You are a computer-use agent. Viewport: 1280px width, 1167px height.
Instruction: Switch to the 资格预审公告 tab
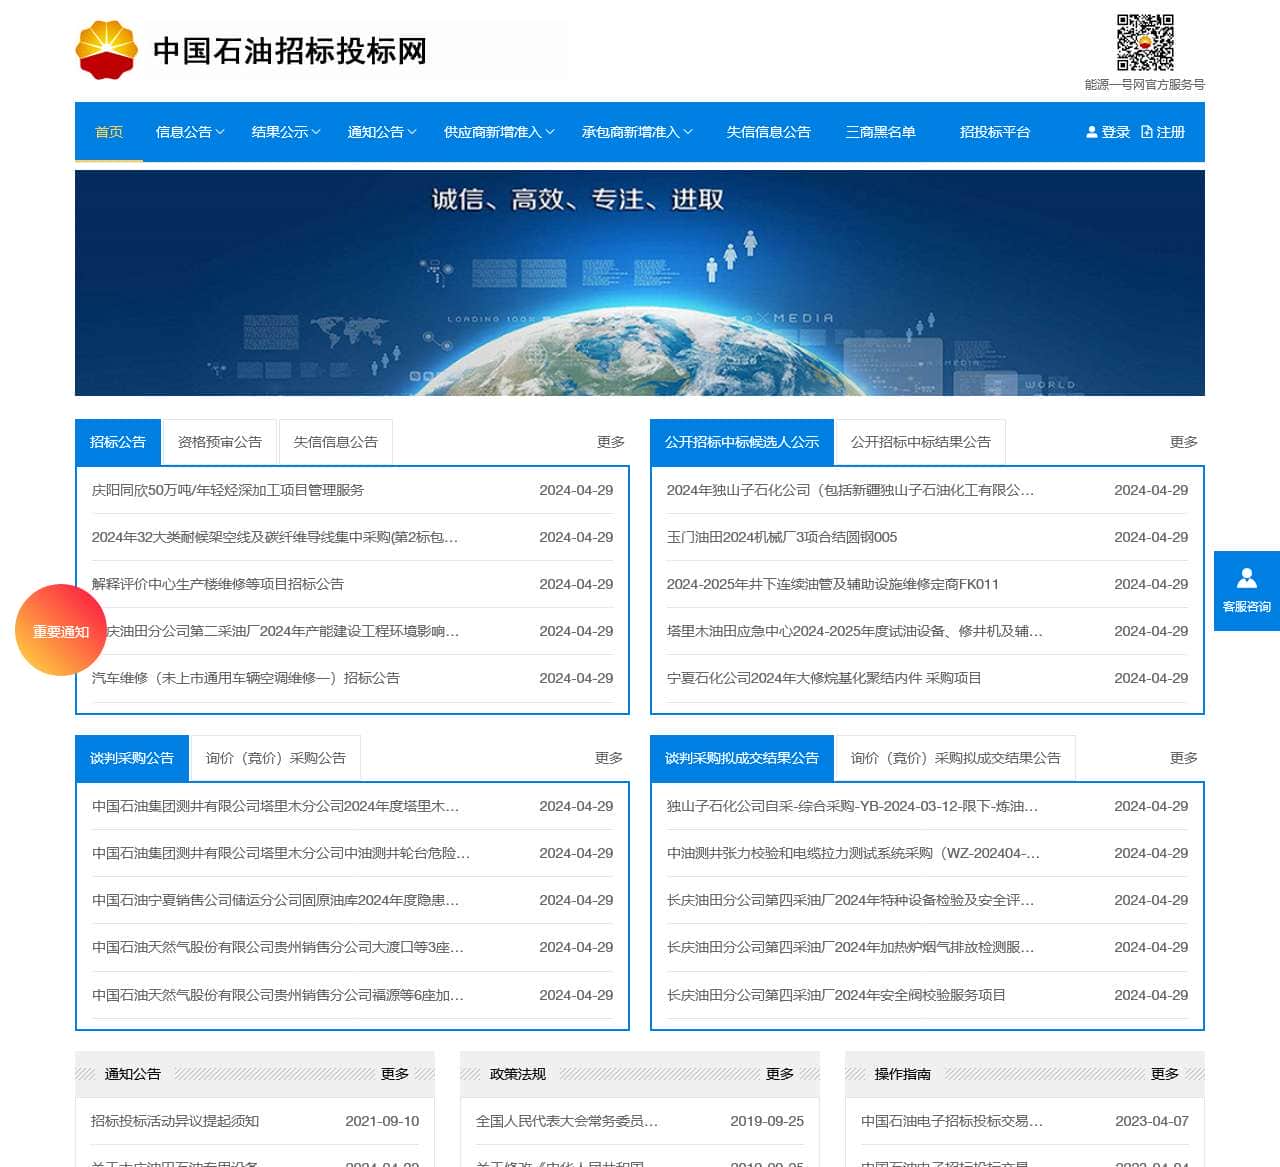pyautogui.click(x=219, y=441)
